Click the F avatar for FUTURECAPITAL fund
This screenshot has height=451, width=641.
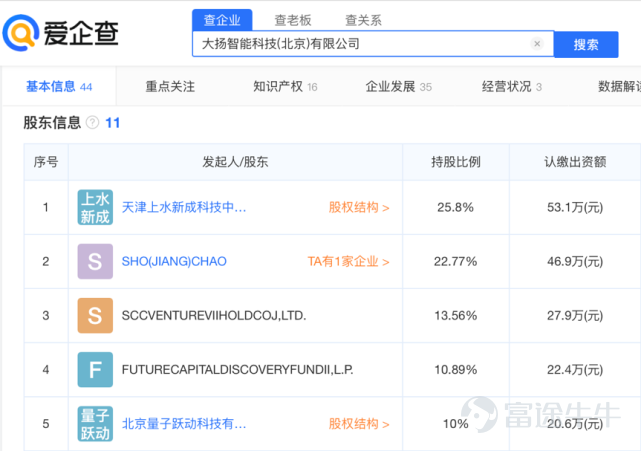(95, 370)
